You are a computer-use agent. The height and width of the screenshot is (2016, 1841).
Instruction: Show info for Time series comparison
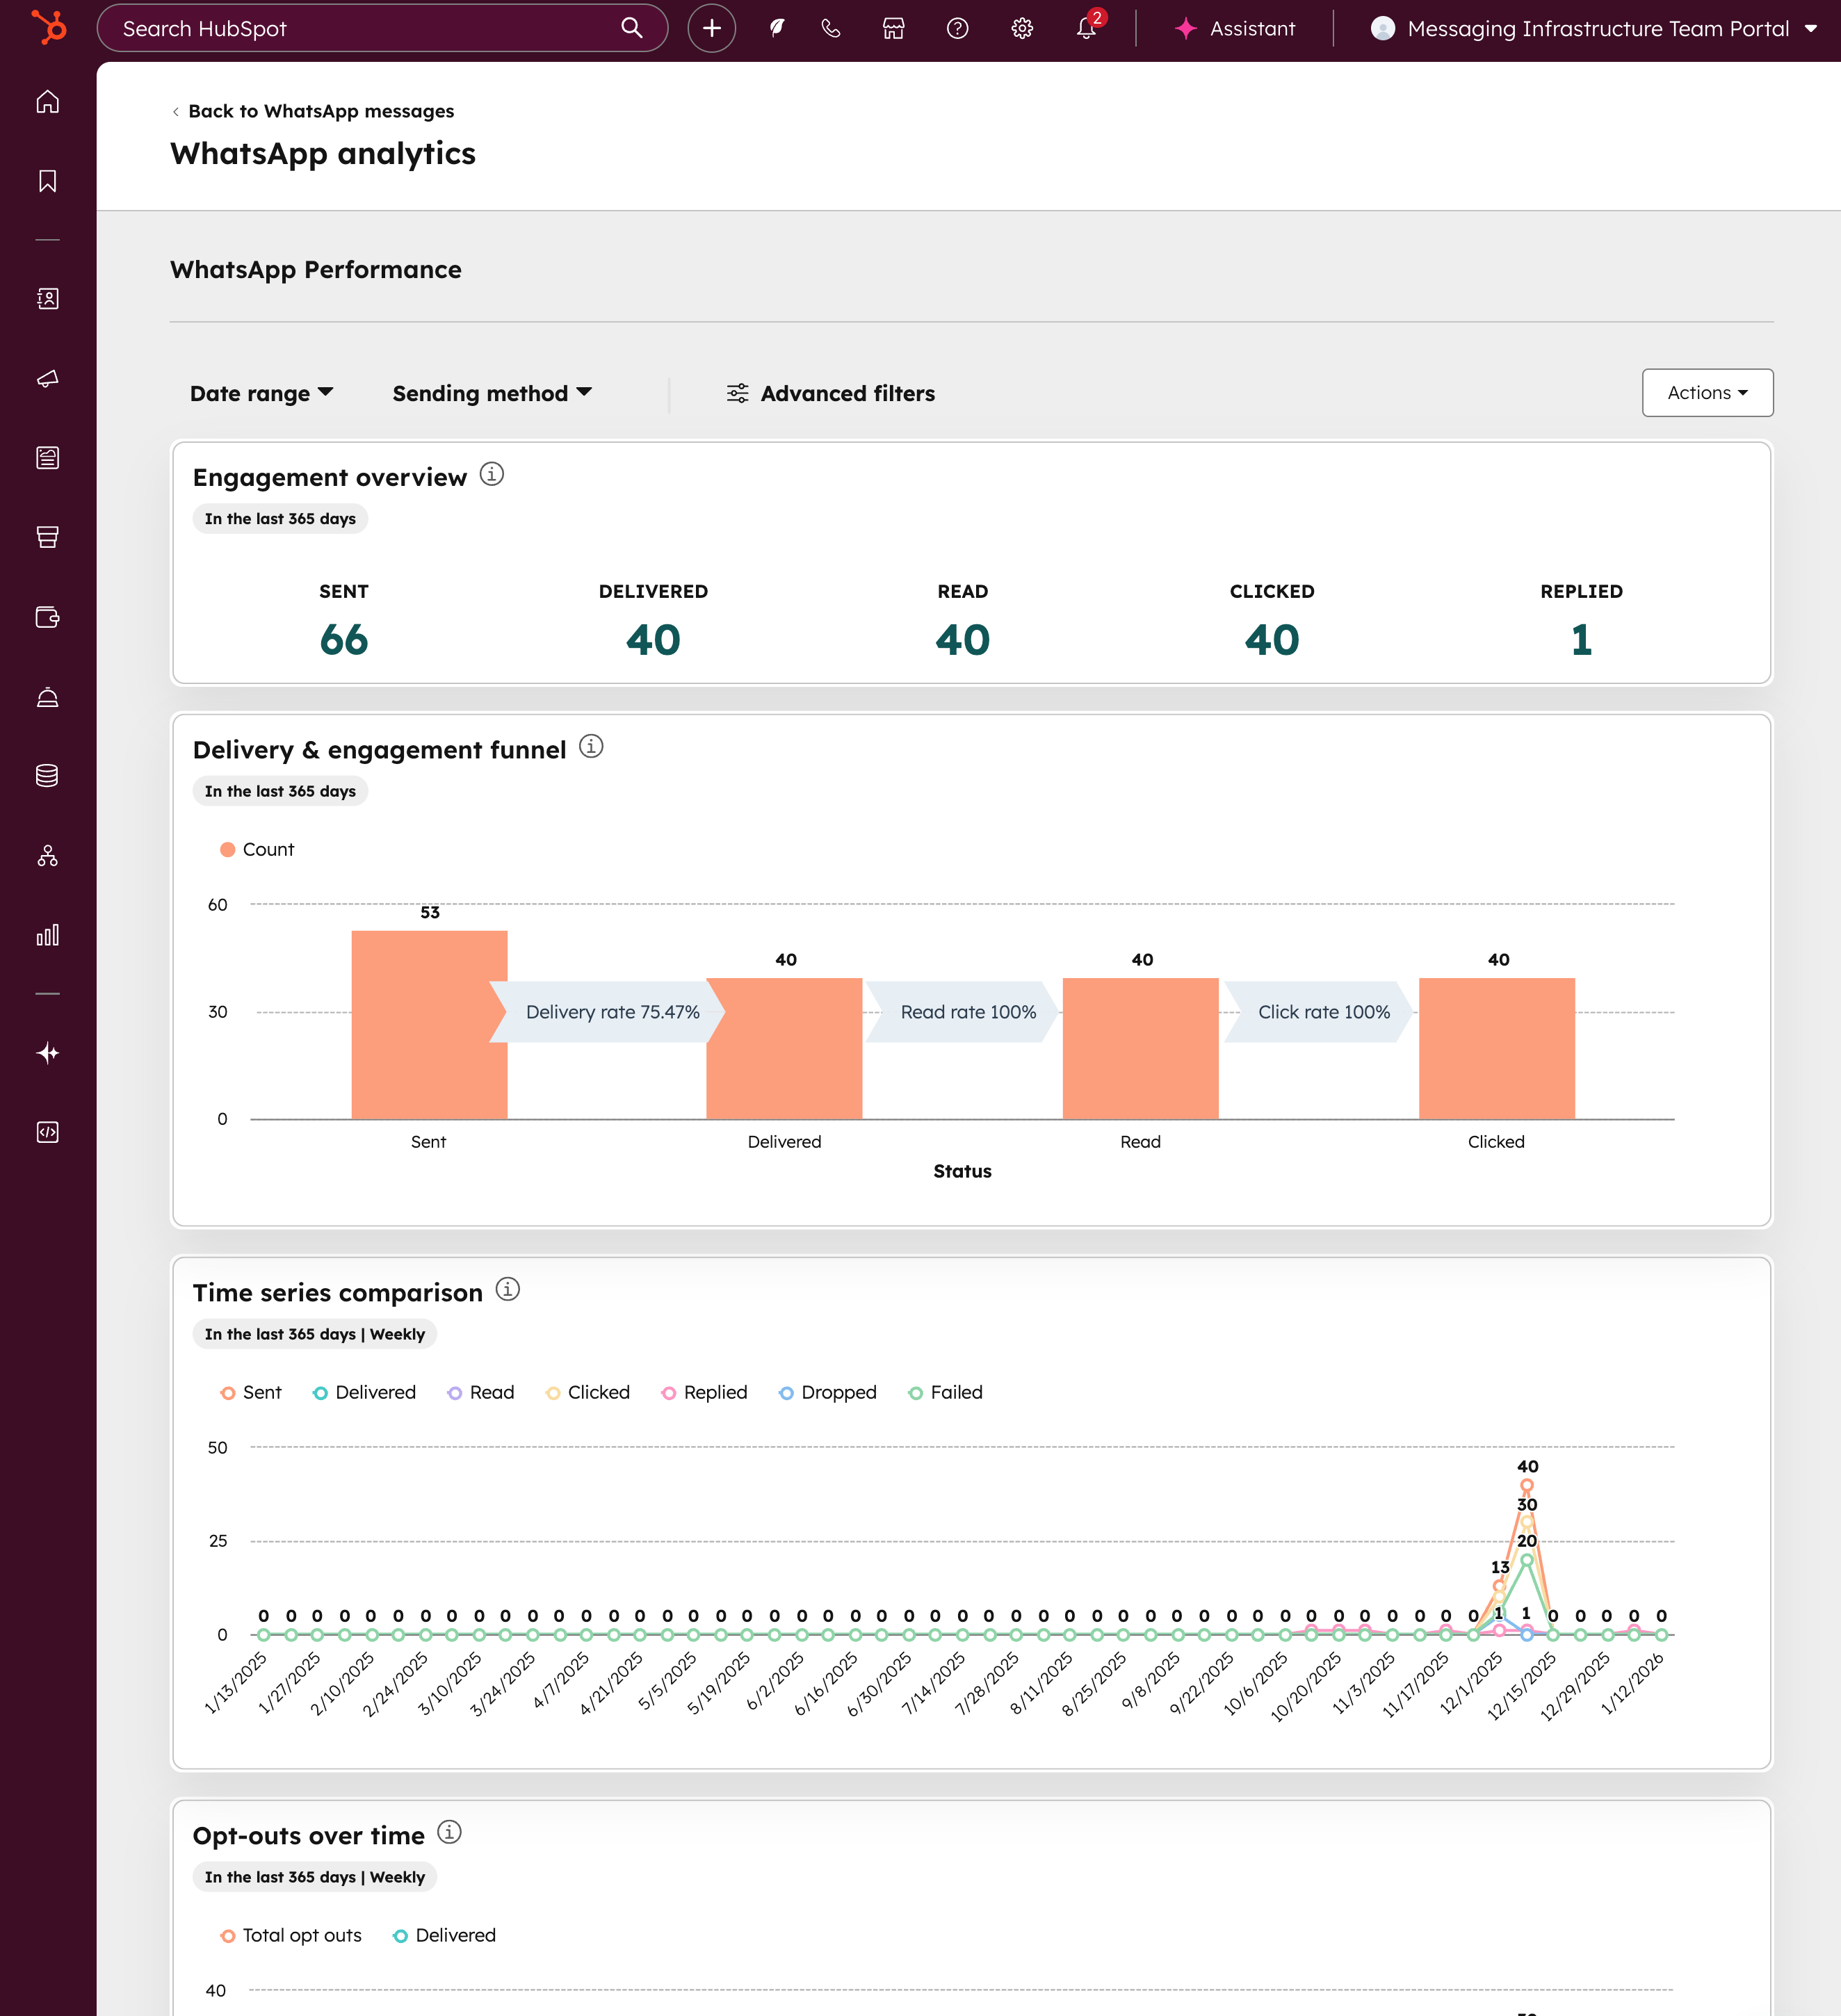(508, 1289)
